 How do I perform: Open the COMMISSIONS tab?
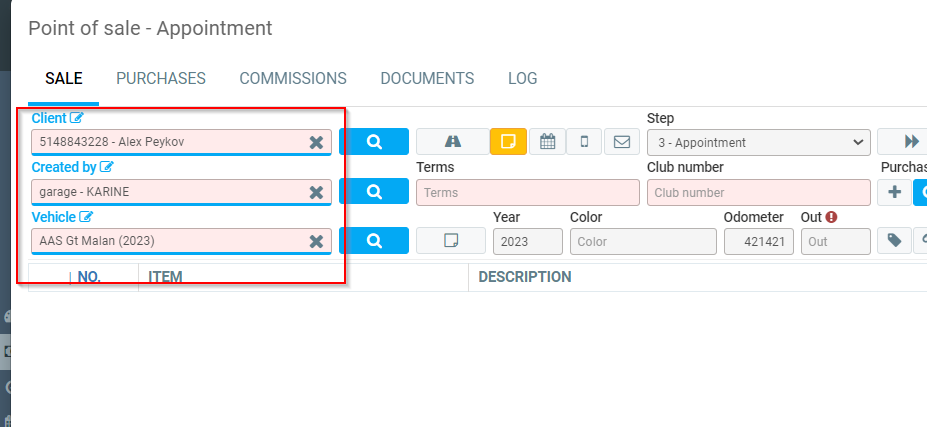[x=293, y=78]
